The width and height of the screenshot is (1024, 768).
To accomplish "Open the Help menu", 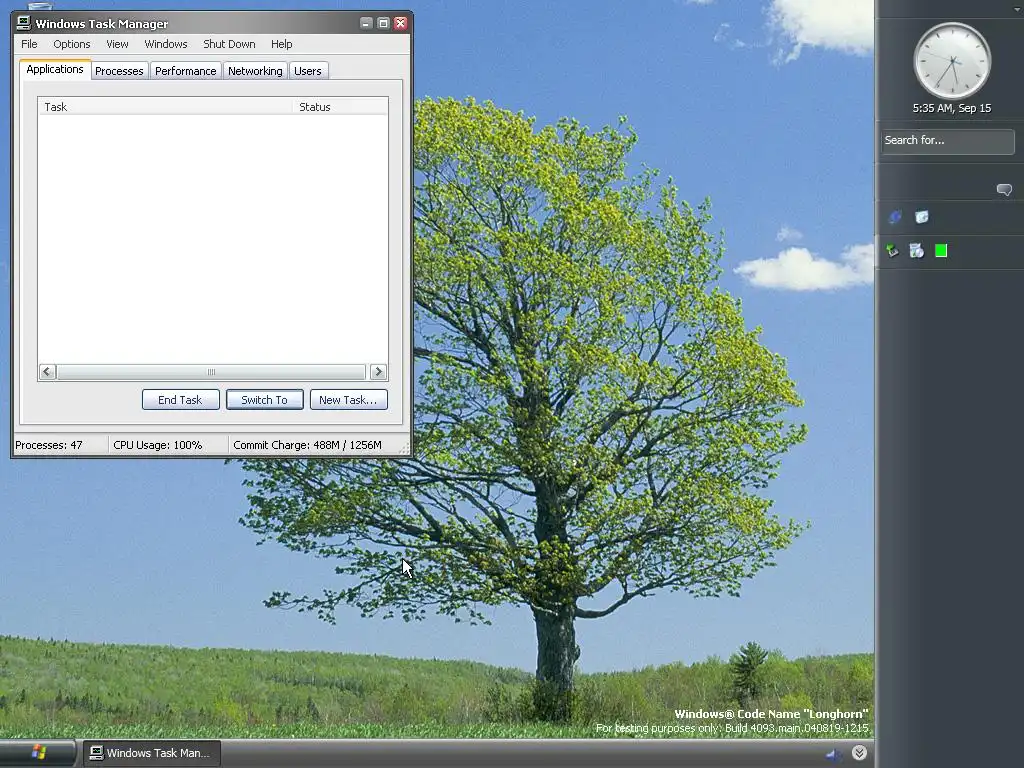I will pyautogui.click(x=281, y=44).
